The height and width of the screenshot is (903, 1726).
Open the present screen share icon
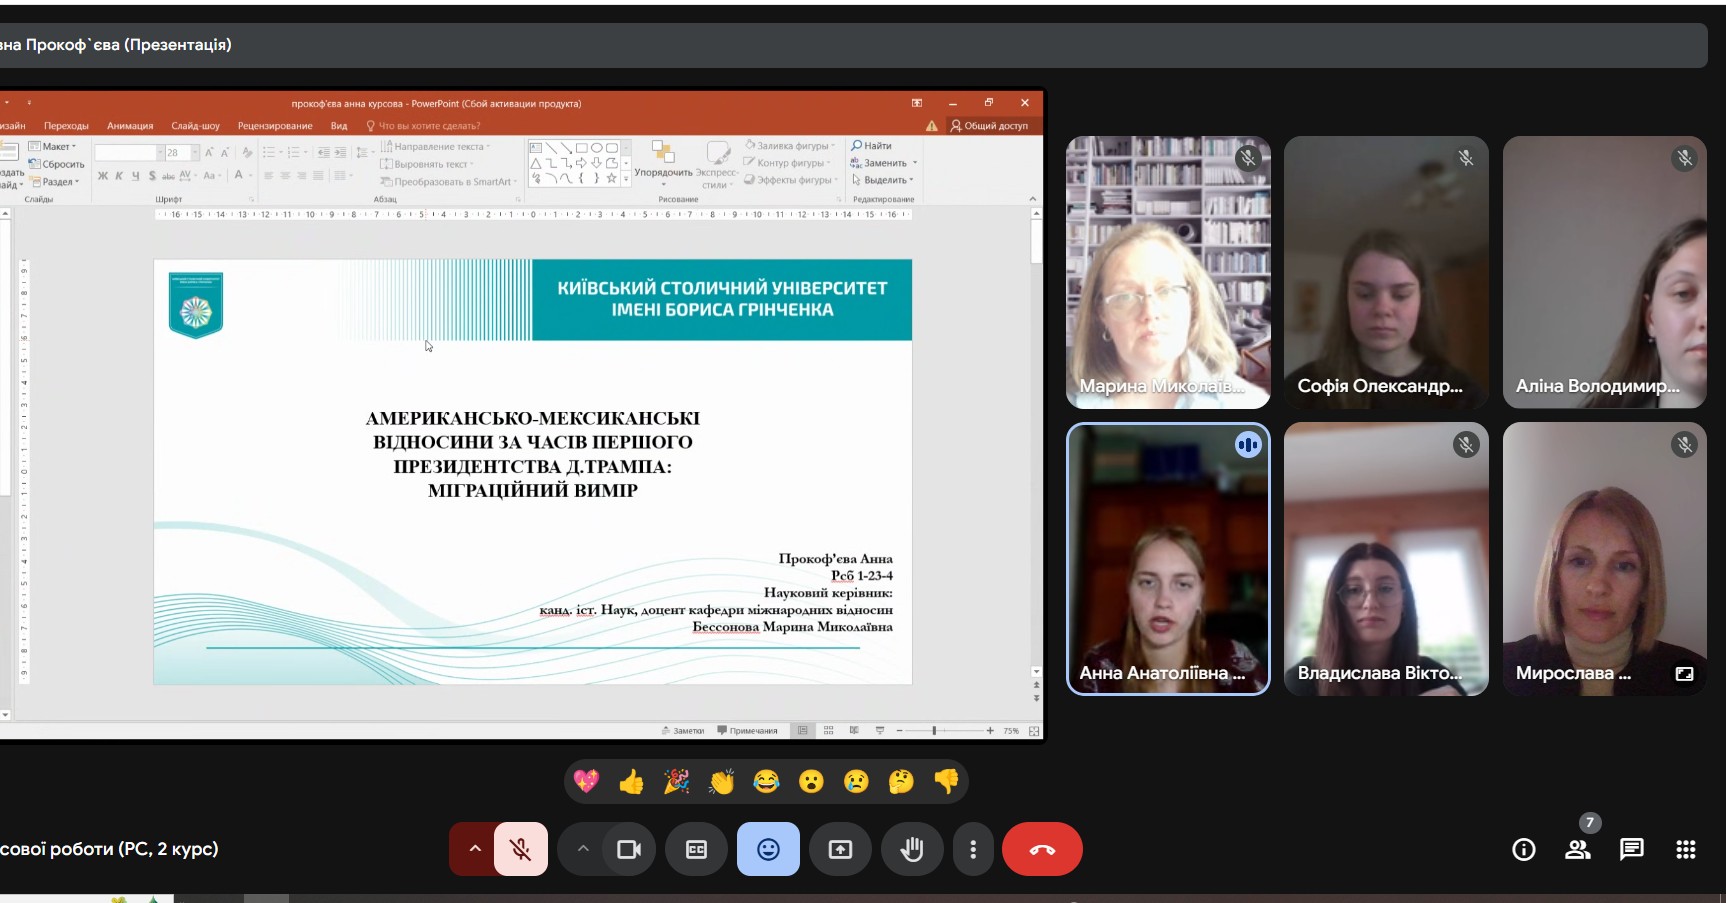[840, 849]
